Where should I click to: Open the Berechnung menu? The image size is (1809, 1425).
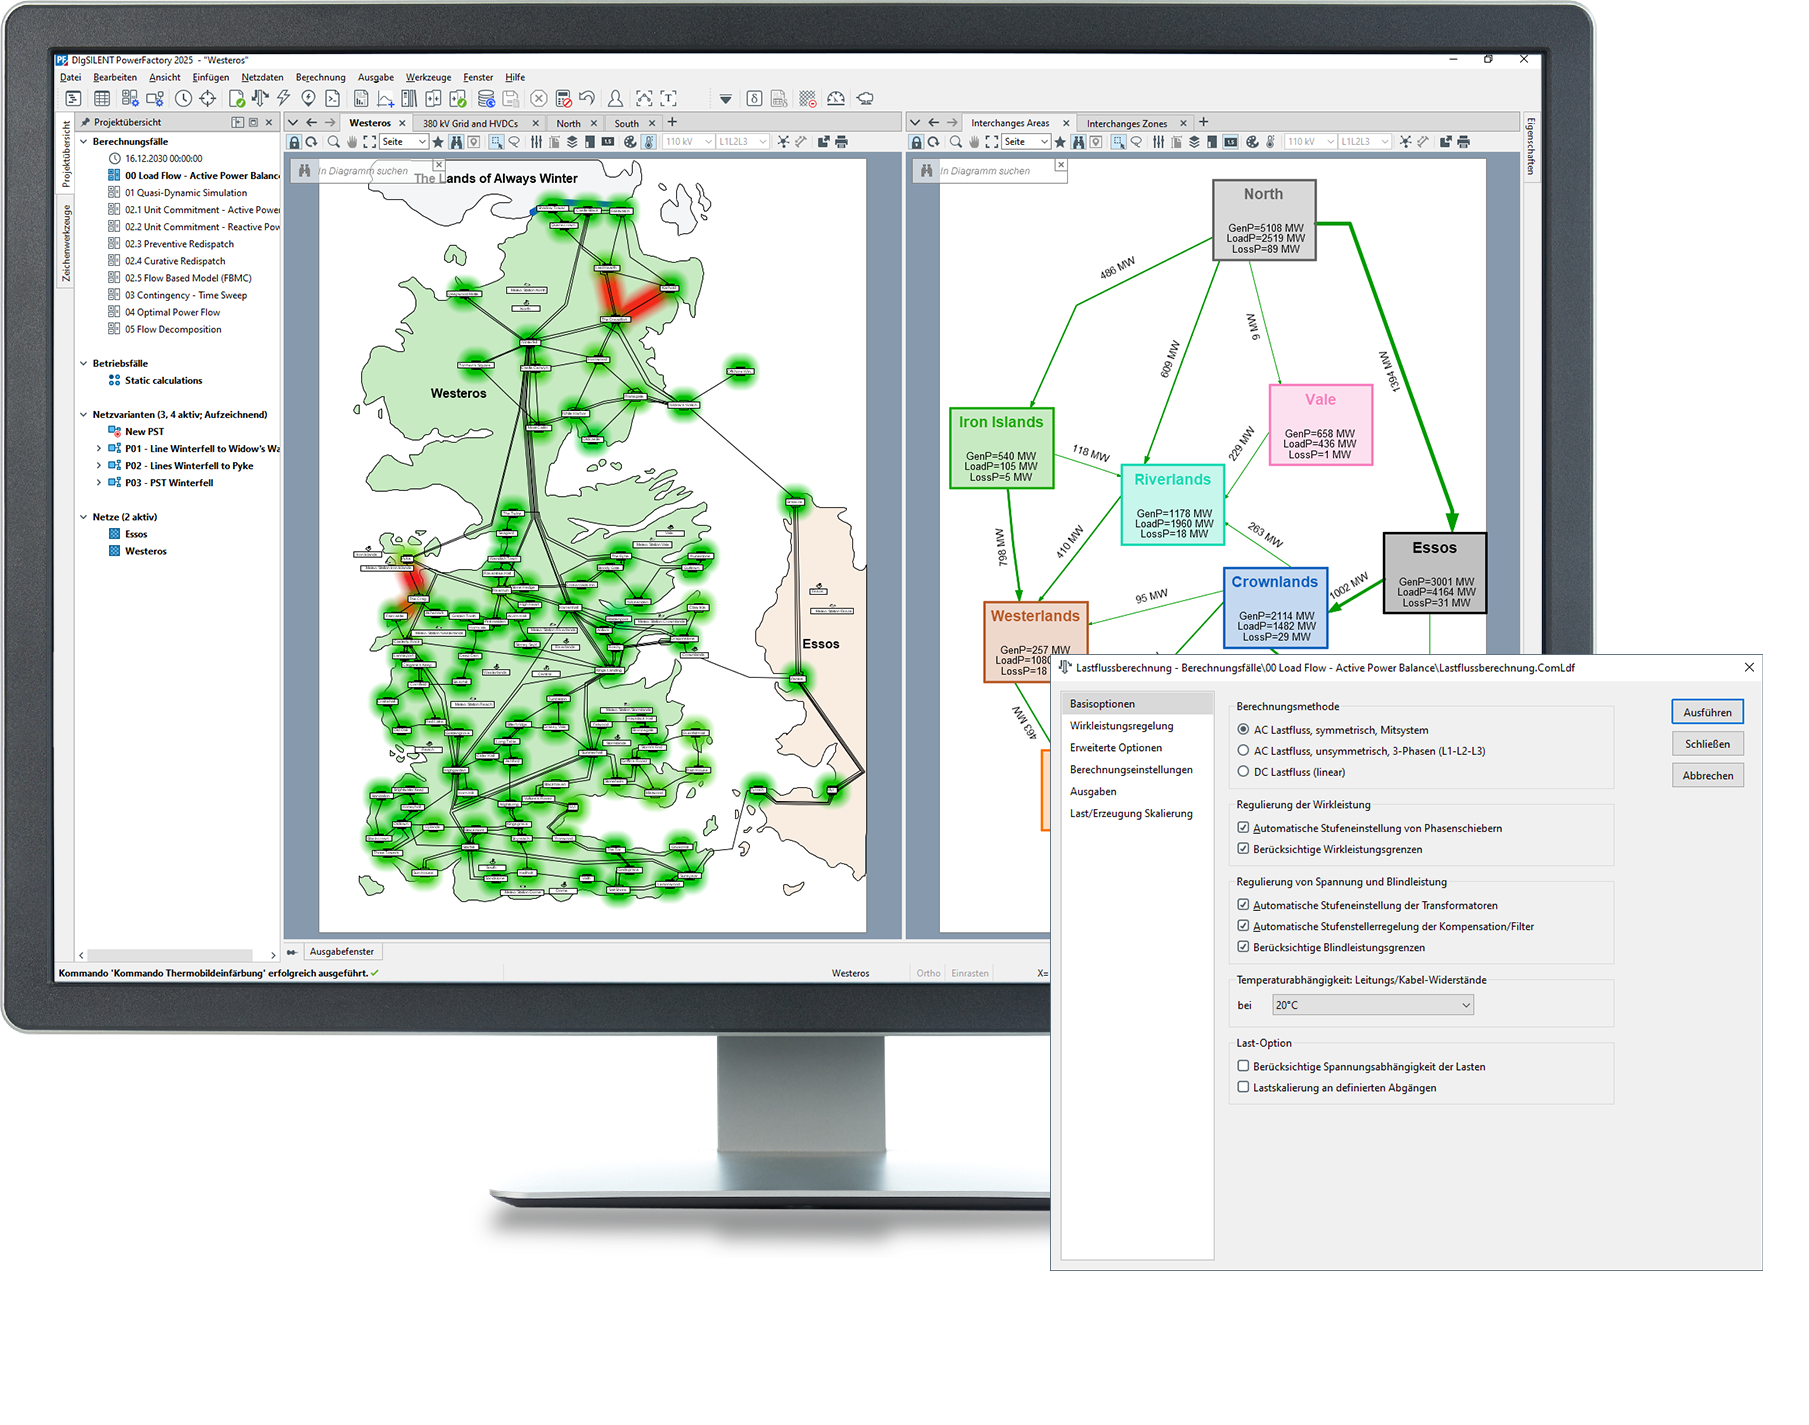[320, 77]
